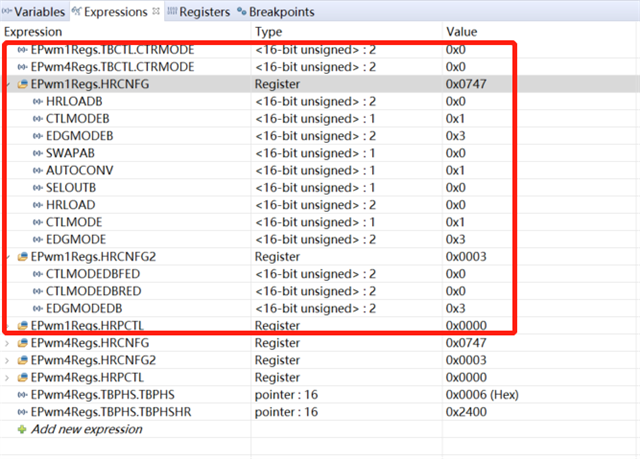Click the register icon beside EPwm4Regs.HRCNFG2
This screenshot has height=459, width=640.
point(22,360)
